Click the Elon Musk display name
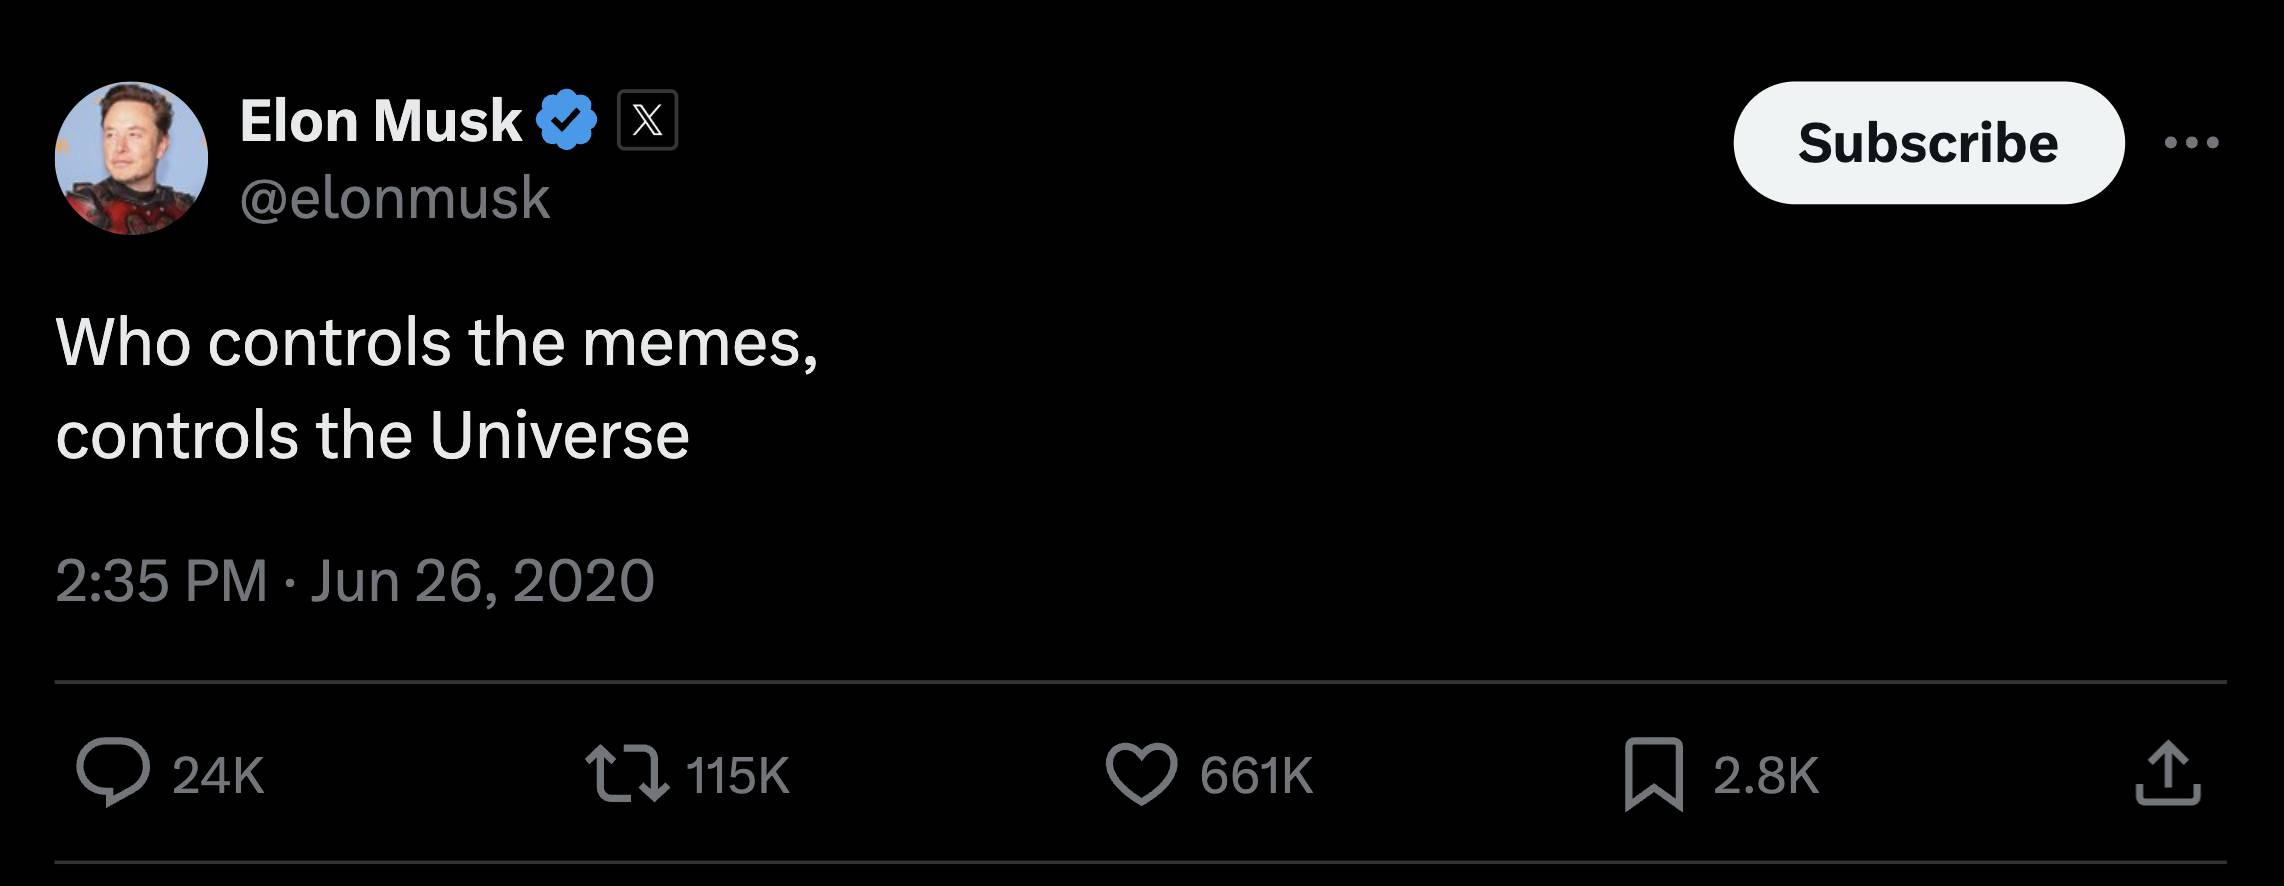2284x886 pixels. pos(380,121)
